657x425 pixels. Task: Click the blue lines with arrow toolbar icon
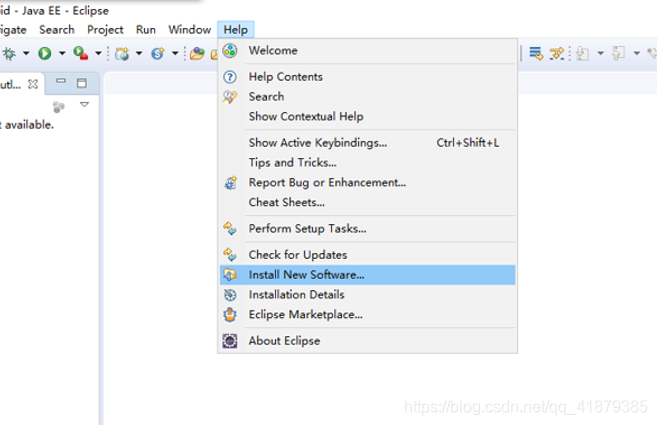[536, 53]
